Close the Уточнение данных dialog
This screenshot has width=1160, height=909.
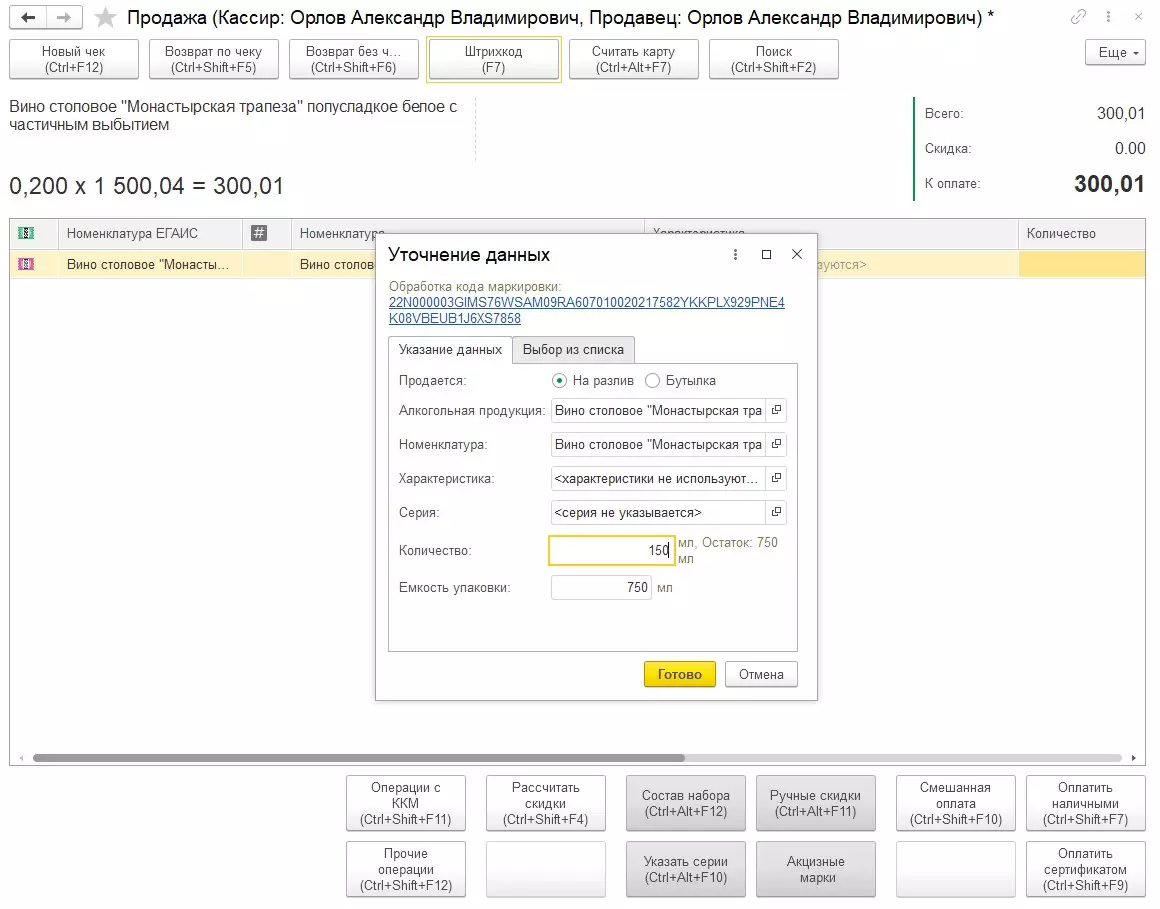click(x=797, y=254)
